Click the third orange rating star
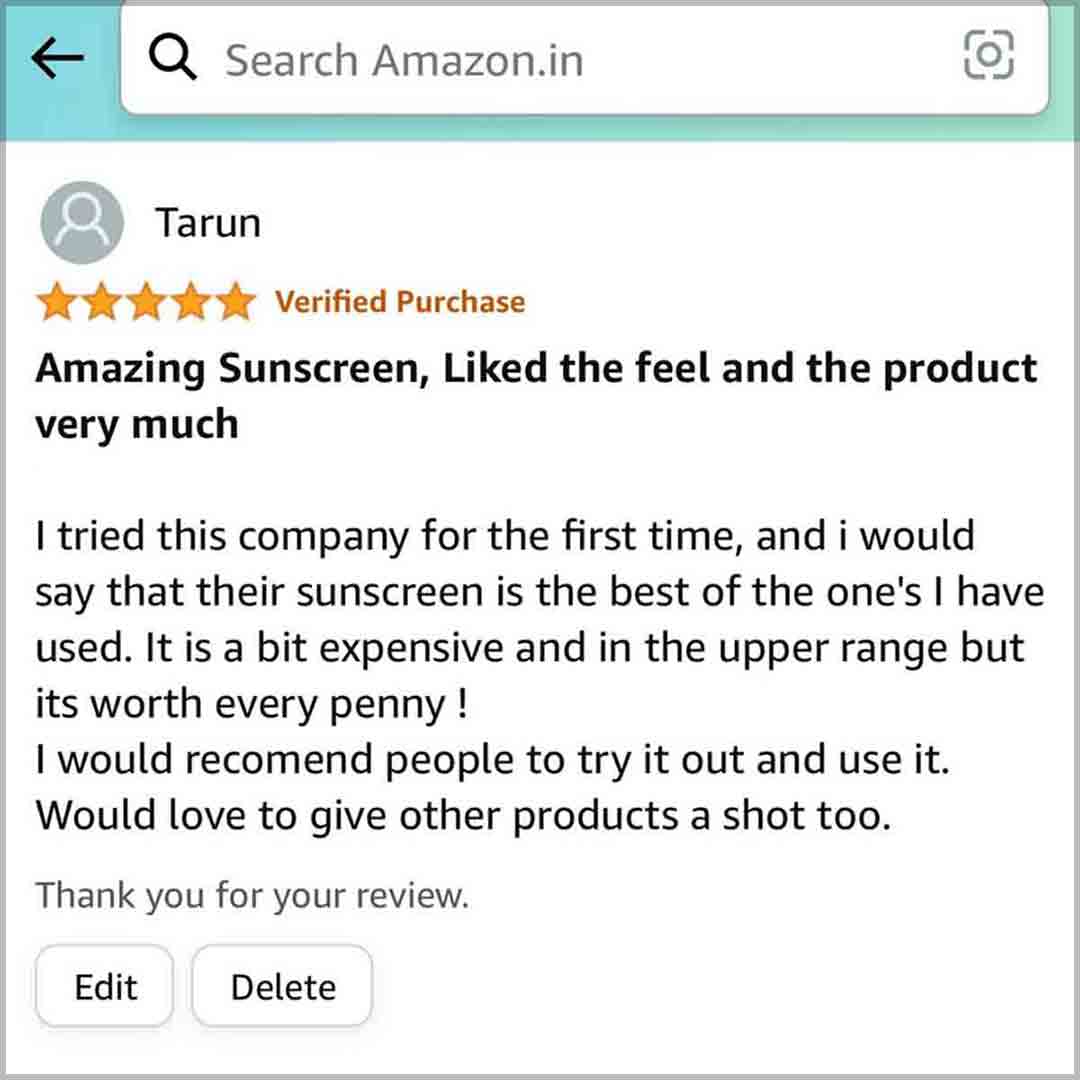Viewport: 1080px width, 1080px height. click(x=147, y=302)
